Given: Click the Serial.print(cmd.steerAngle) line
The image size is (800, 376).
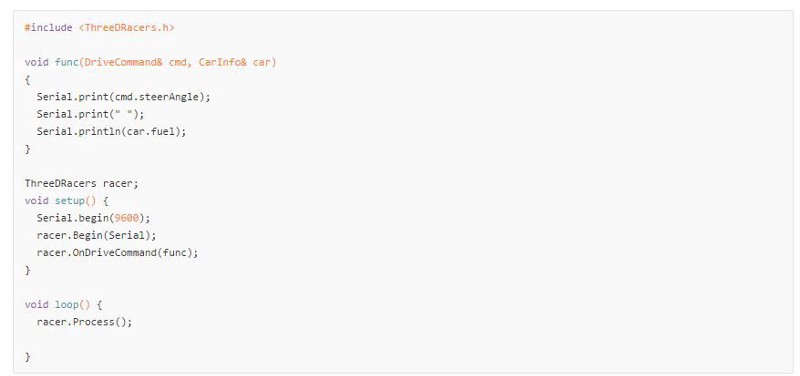Looking at the screenshot, I should [123, 97].
